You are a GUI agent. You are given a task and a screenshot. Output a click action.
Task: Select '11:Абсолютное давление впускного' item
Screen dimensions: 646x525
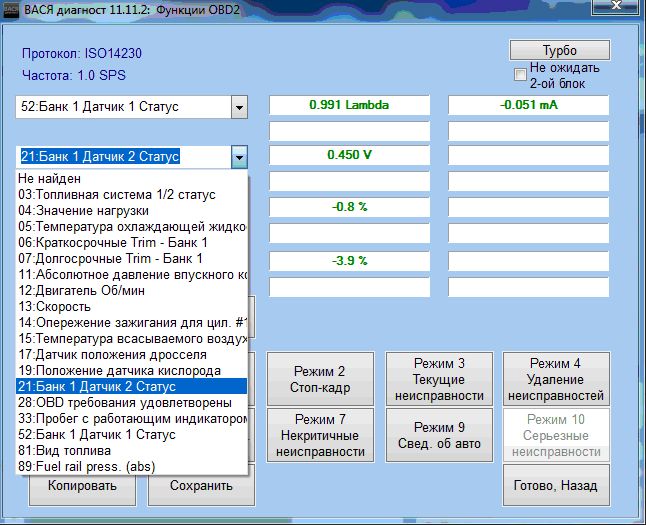point(132,274)
